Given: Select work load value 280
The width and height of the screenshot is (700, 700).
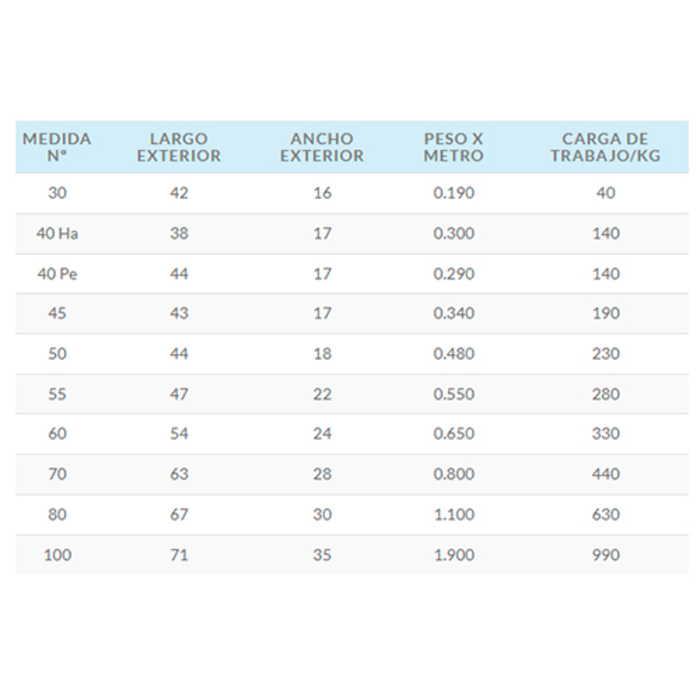Looking at the screenshot, I should click(606, 394).
